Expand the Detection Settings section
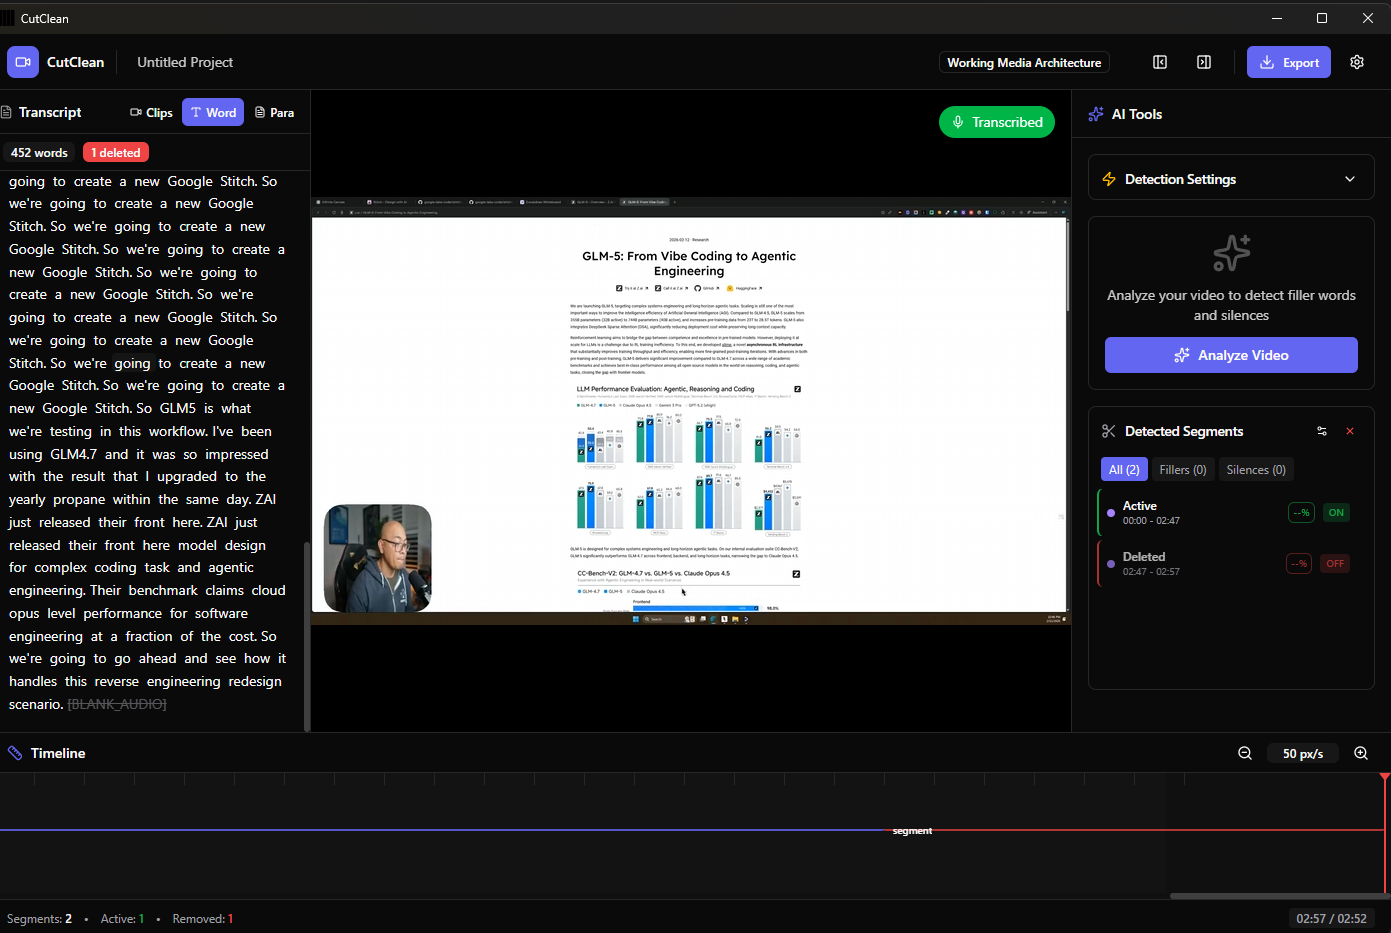Screen dimensions: 1391x933 [1230, 177]
